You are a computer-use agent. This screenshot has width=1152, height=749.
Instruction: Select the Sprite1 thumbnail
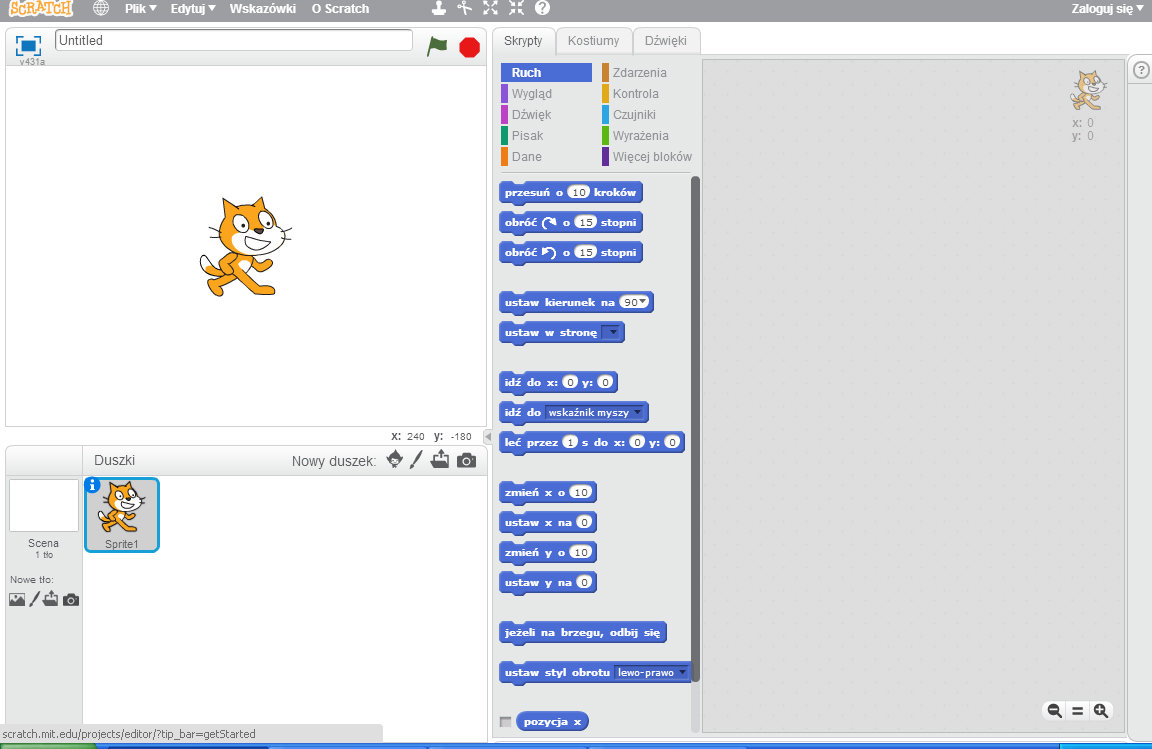click(122, 515)
